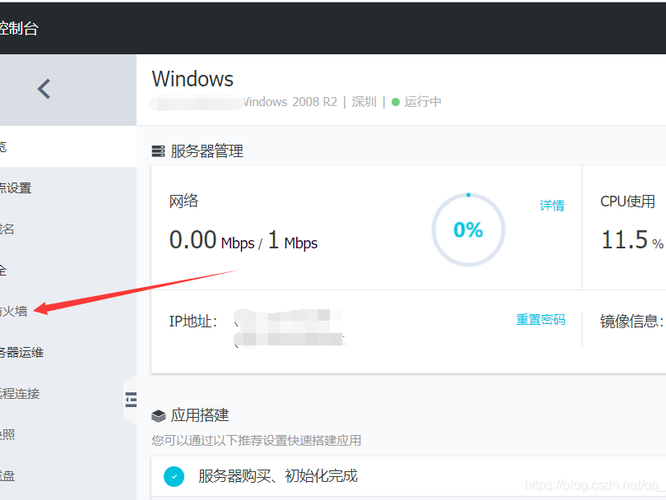The image size is (666, 500).
Task: Click the checkmark icon beside 服务器购买、初始化完成
Action: coord(174,476)
